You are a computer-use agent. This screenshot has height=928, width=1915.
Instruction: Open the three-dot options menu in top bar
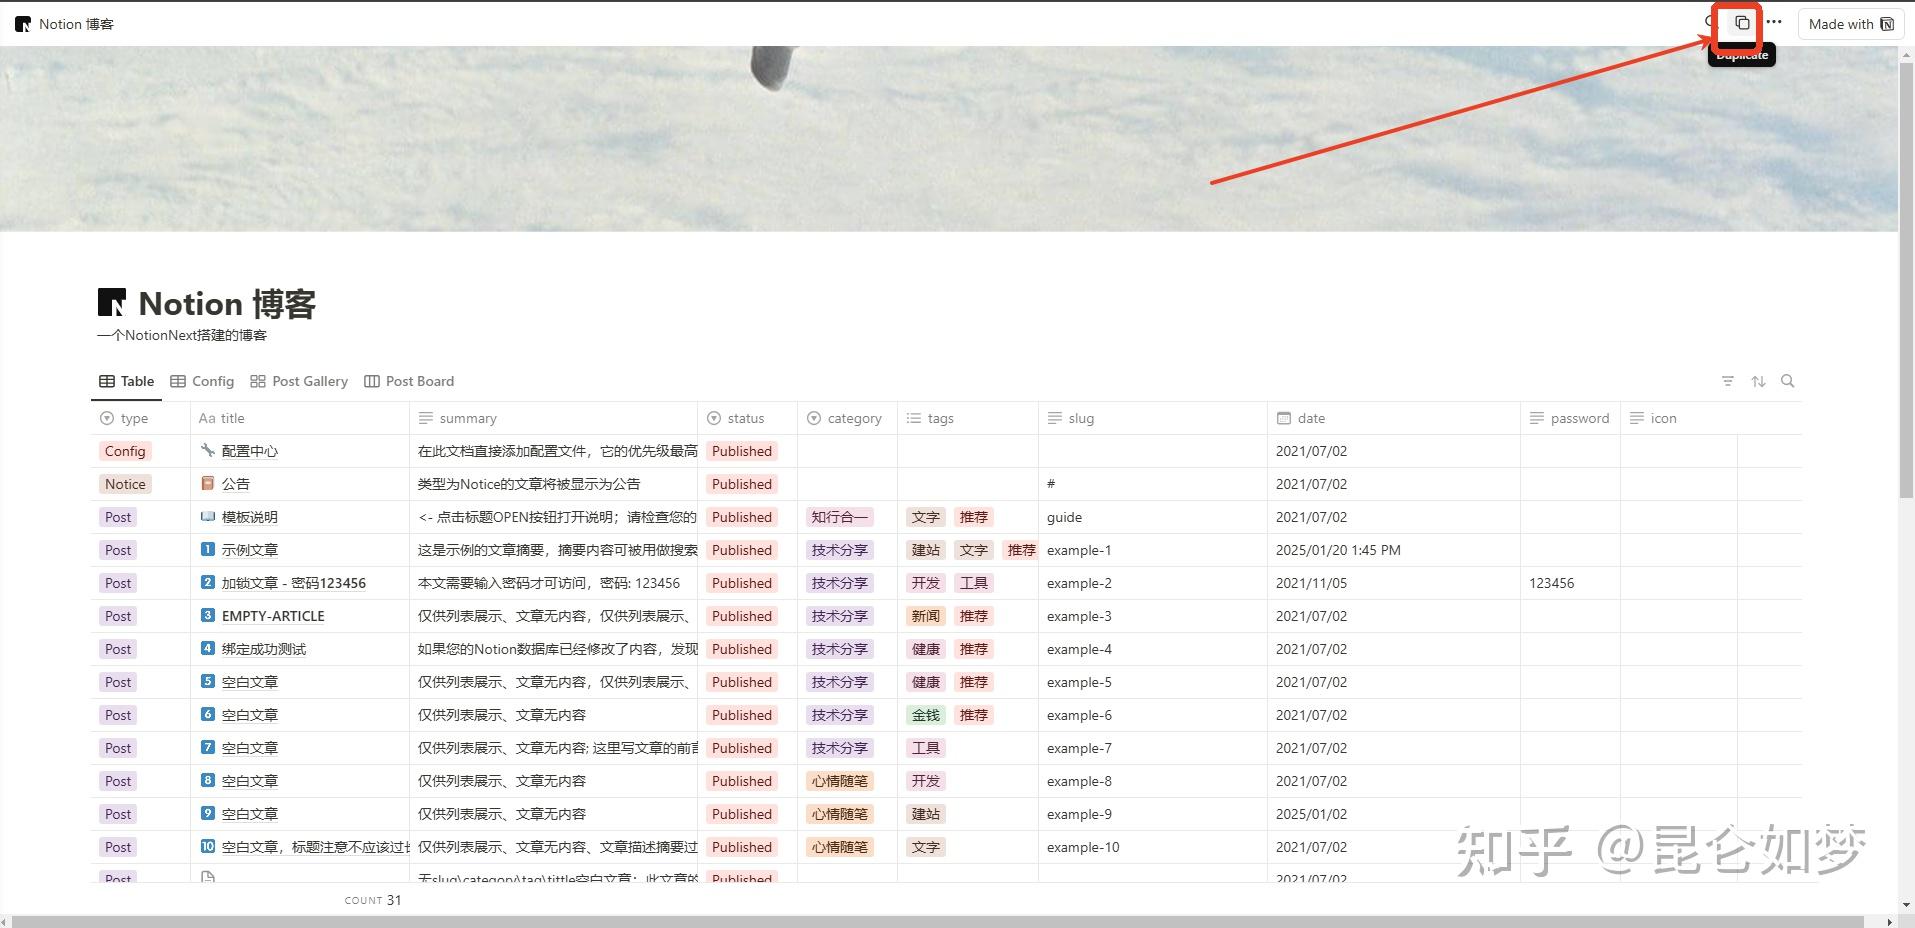[x=1772, y=21]
